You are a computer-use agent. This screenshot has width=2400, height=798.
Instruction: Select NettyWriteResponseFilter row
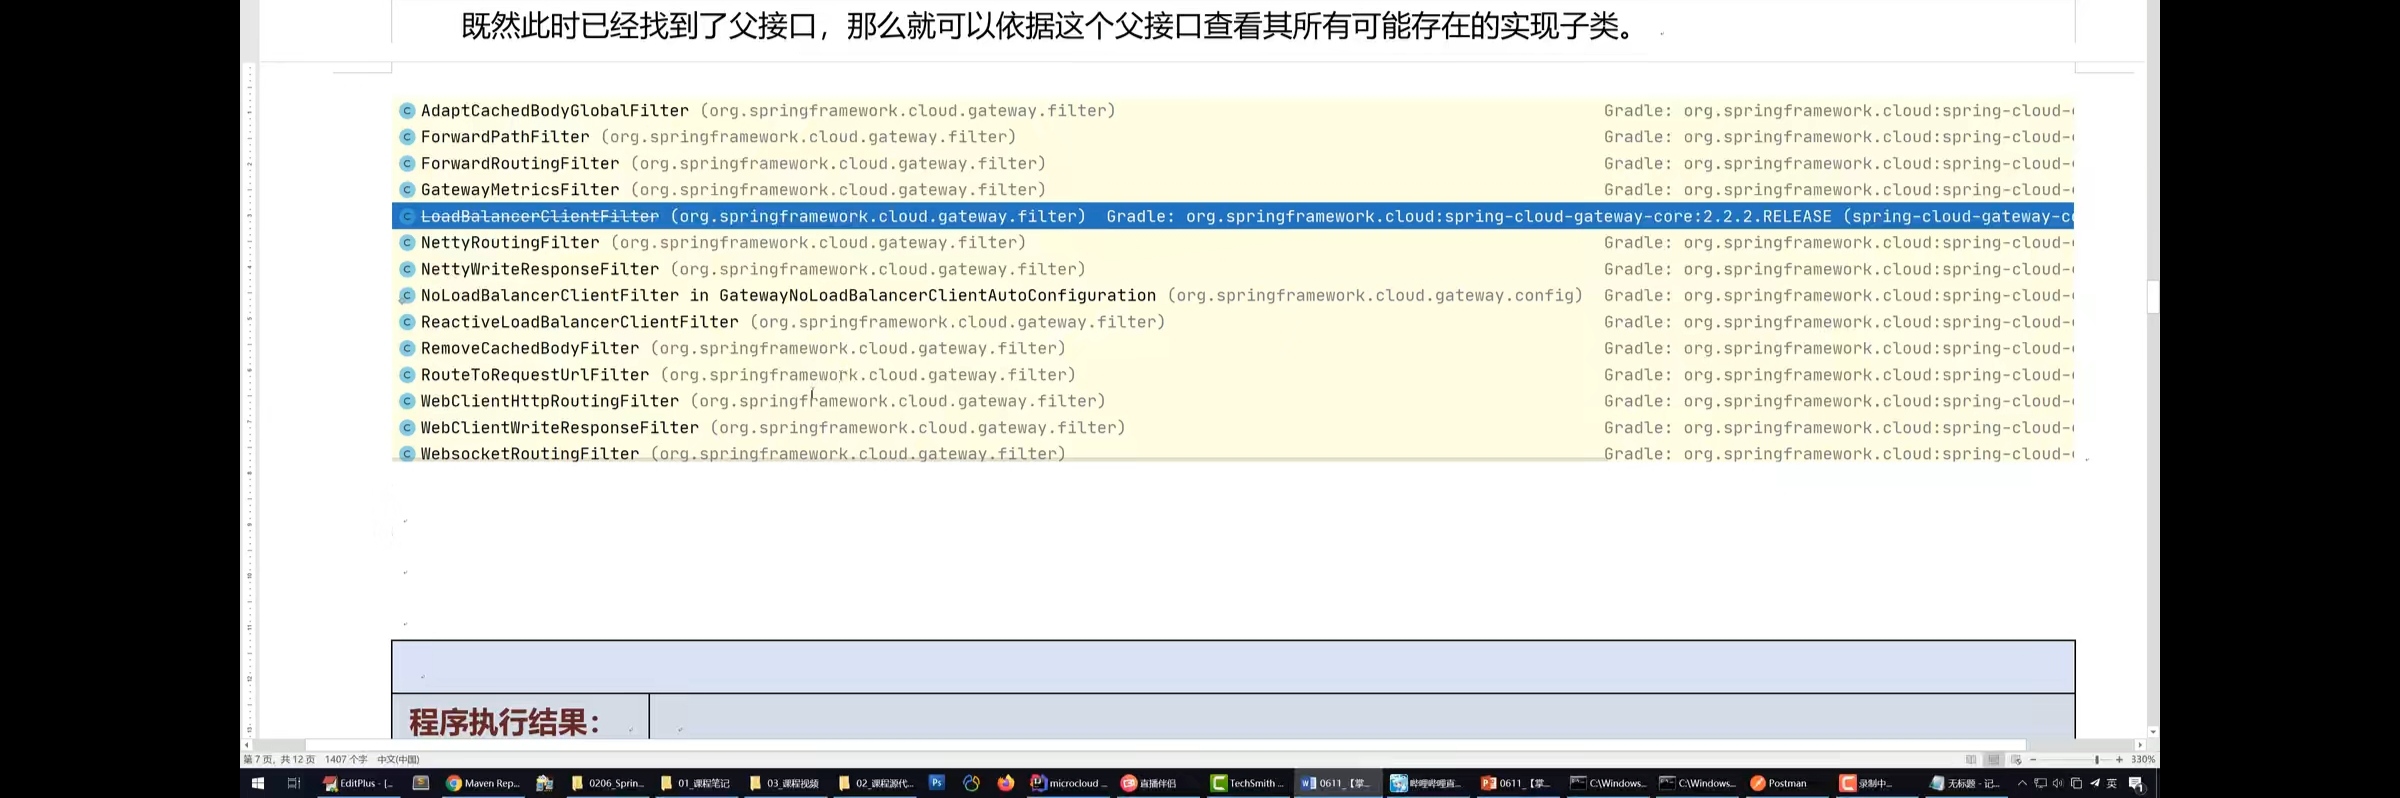tap(1233, 269)
